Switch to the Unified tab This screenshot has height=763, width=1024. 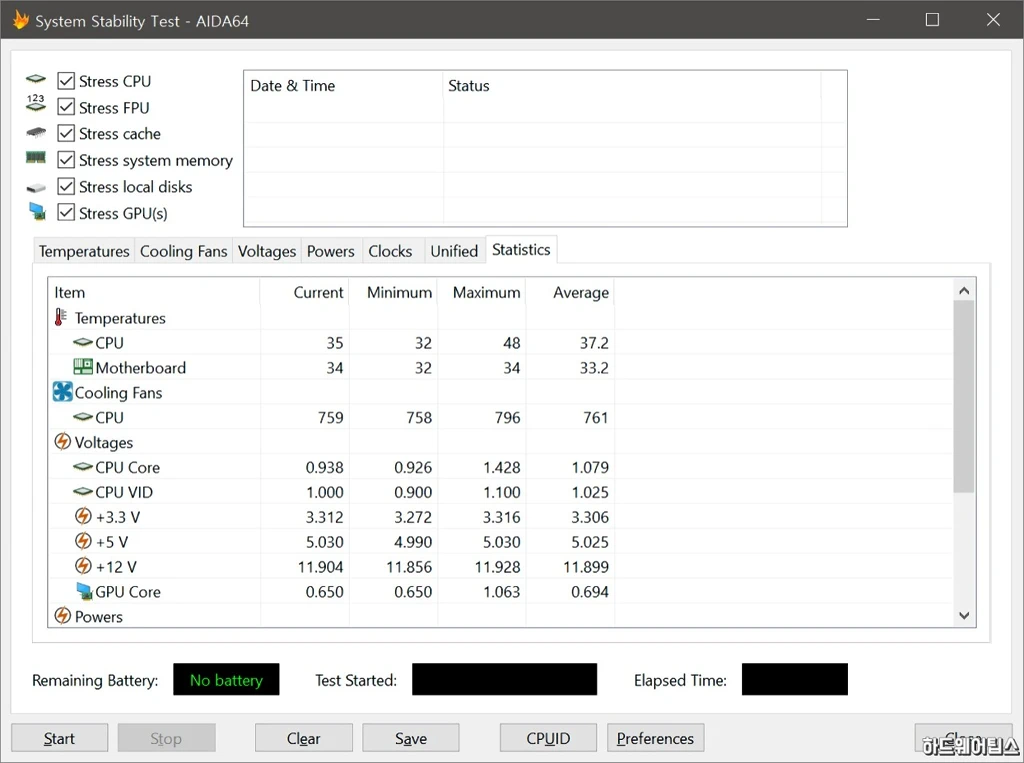pyautogui.click(x=455, y=252)
